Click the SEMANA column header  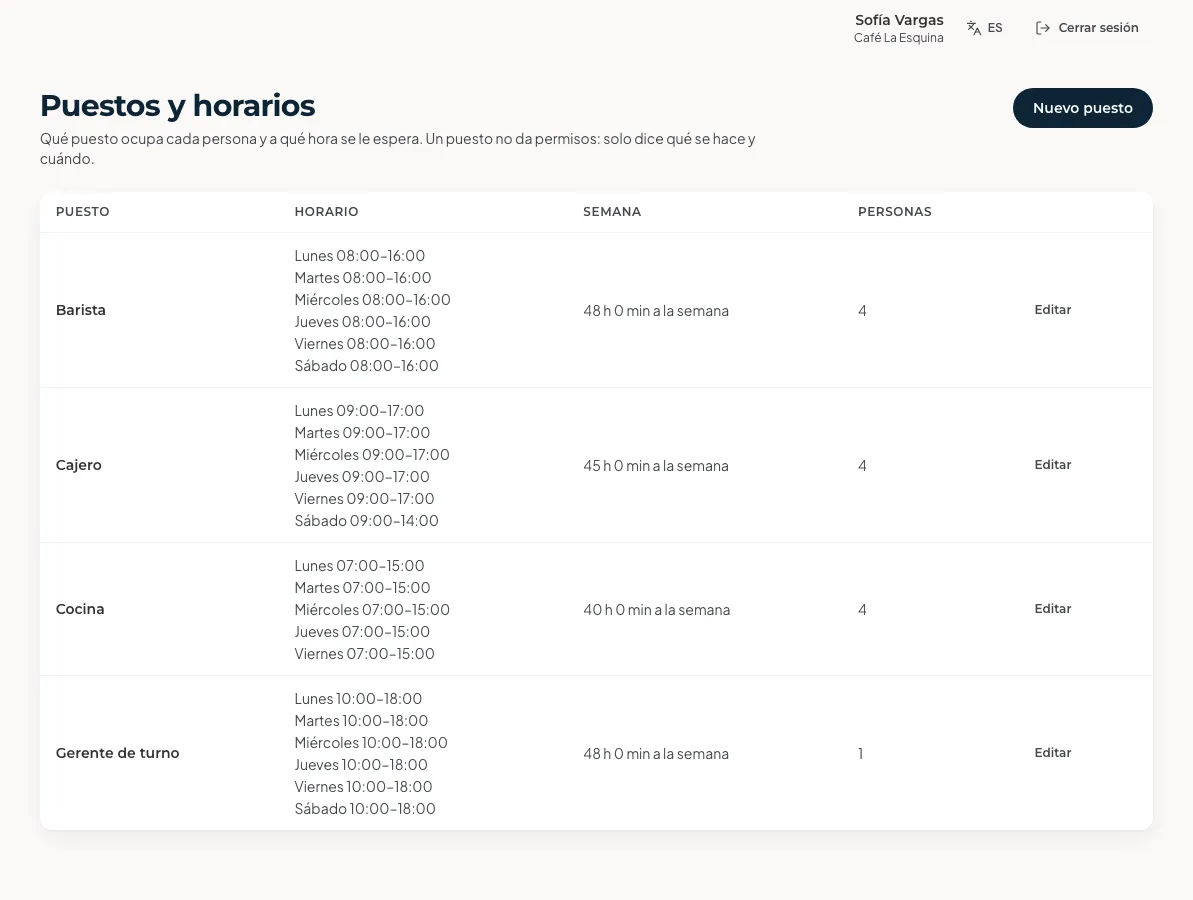click(x=612, y=211)
